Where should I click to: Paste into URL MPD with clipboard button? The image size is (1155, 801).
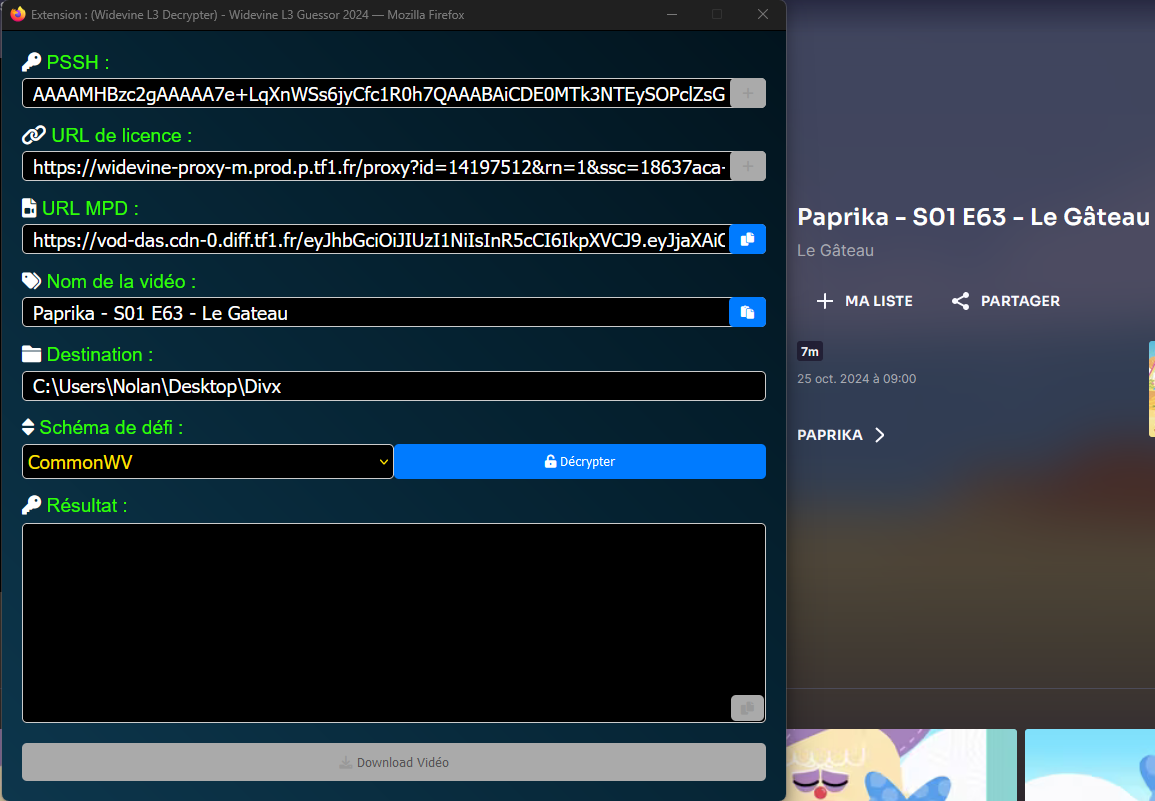tap(748, 239)
